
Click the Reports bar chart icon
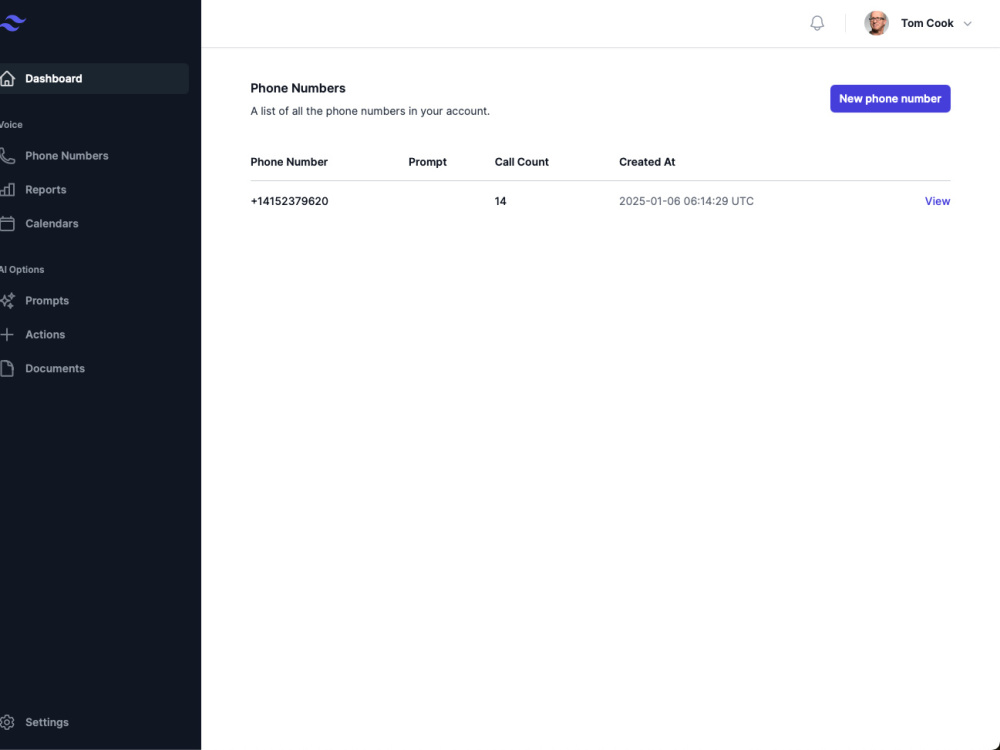point(7,189)
